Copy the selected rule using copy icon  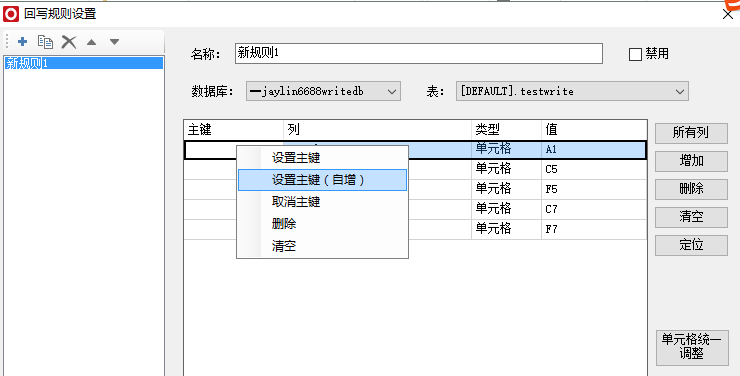(45, 42)
